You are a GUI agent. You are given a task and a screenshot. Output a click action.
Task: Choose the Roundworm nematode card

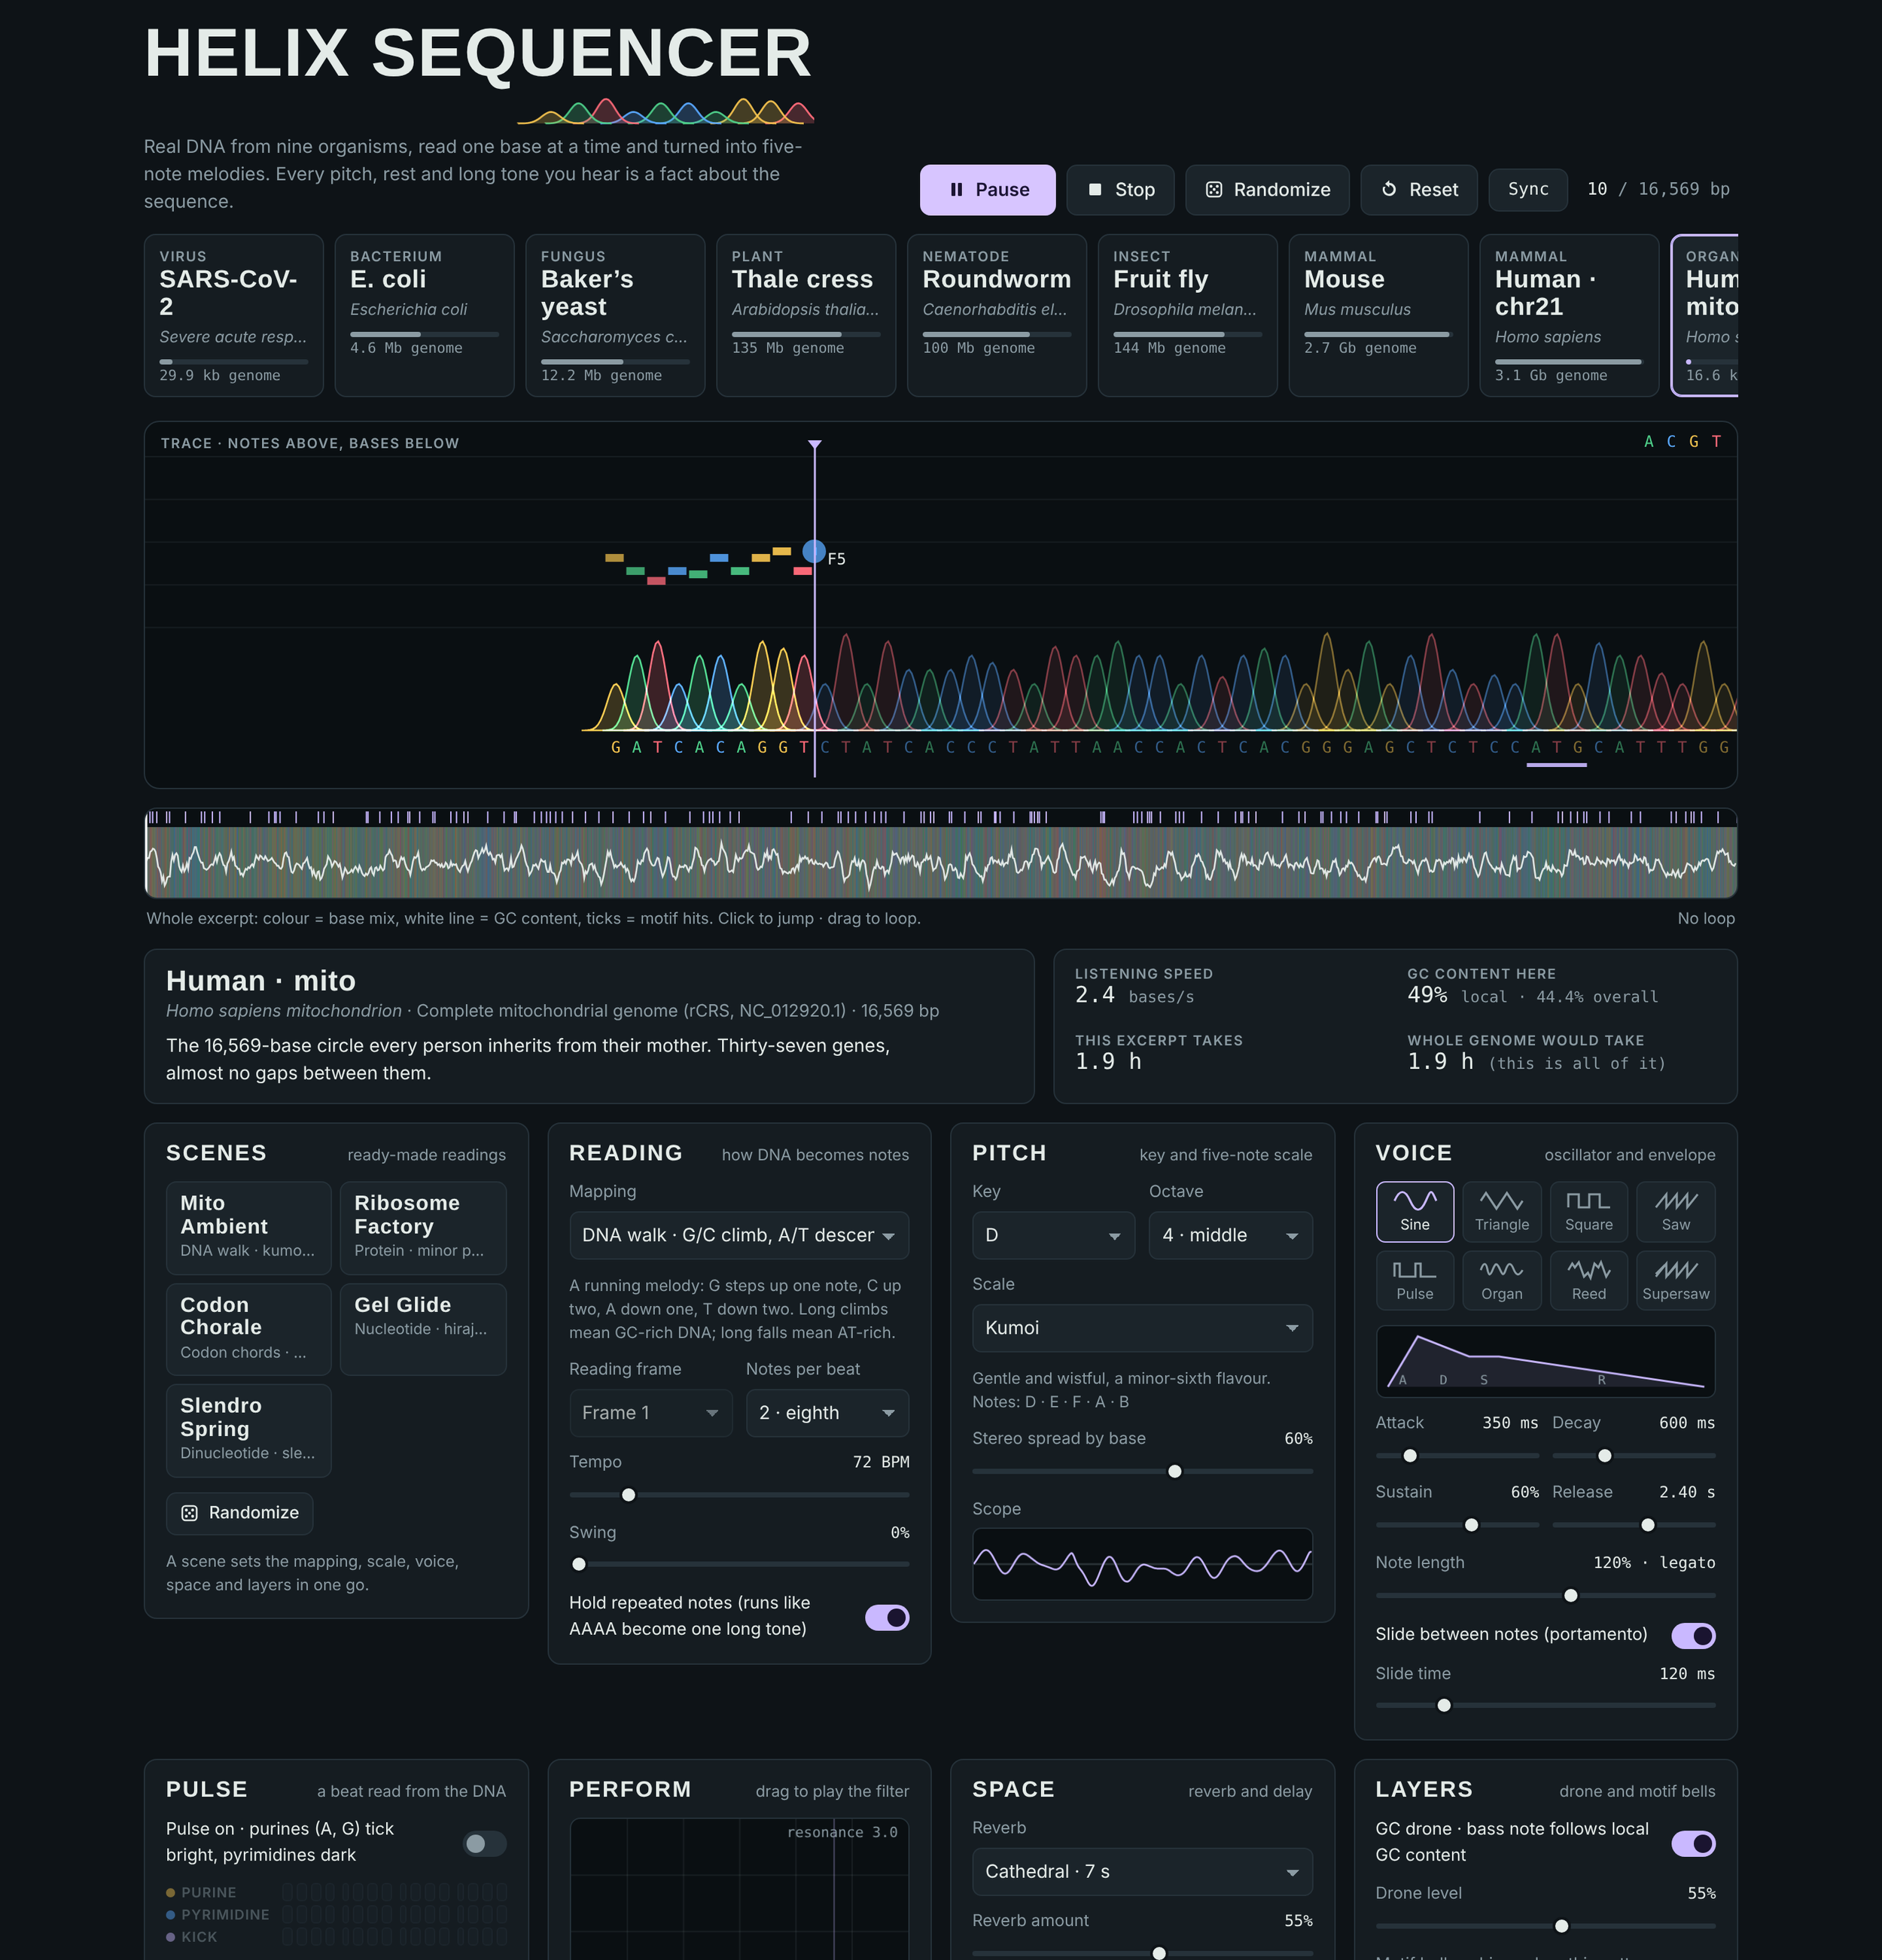pos(997,316)
